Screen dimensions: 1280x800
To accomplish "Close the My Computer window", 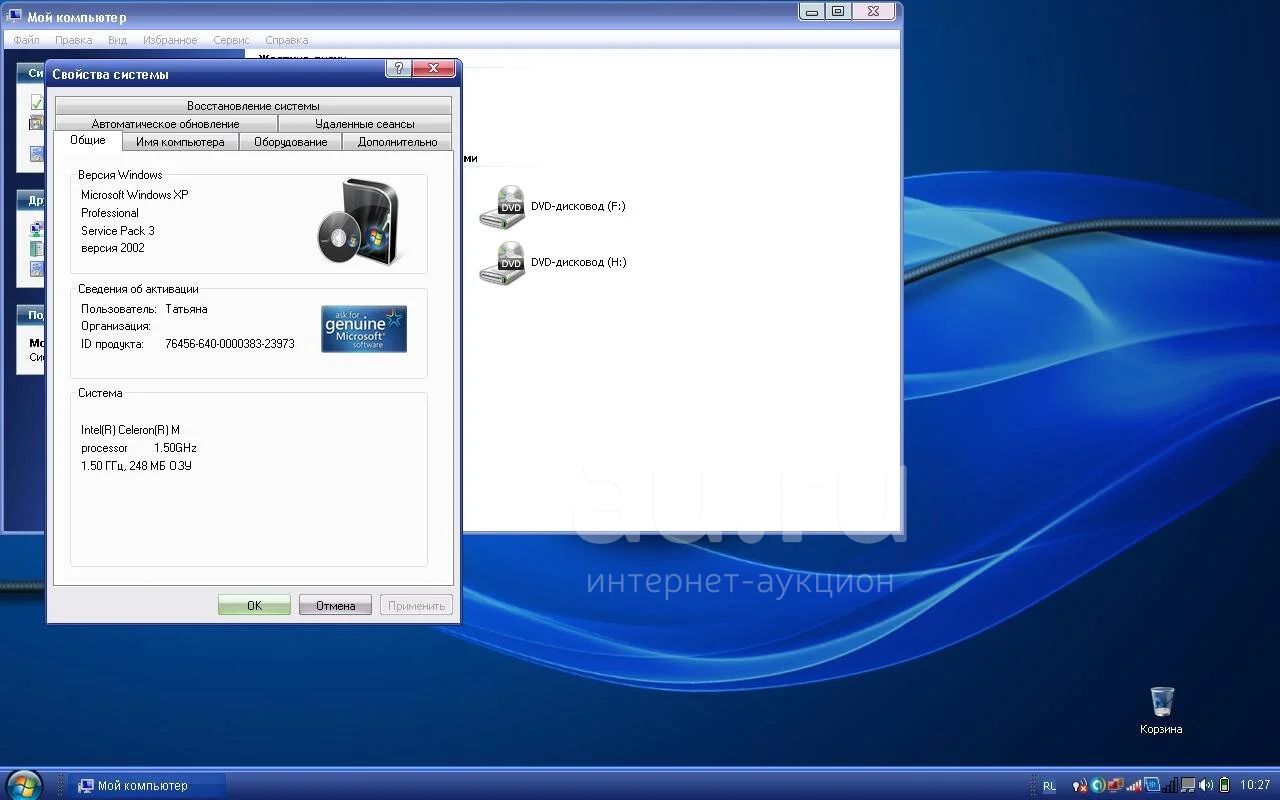I will click(873, 11).
